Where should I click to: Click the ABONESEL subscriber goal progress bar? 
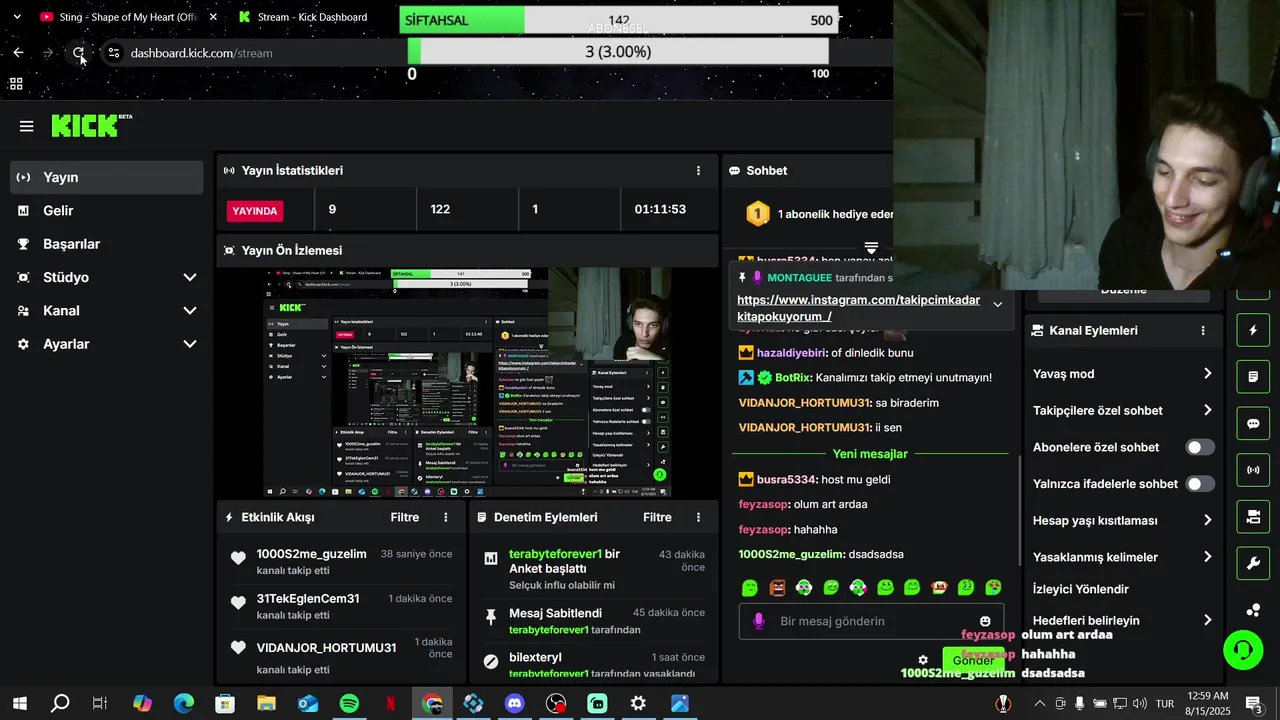tap(618, 52)
